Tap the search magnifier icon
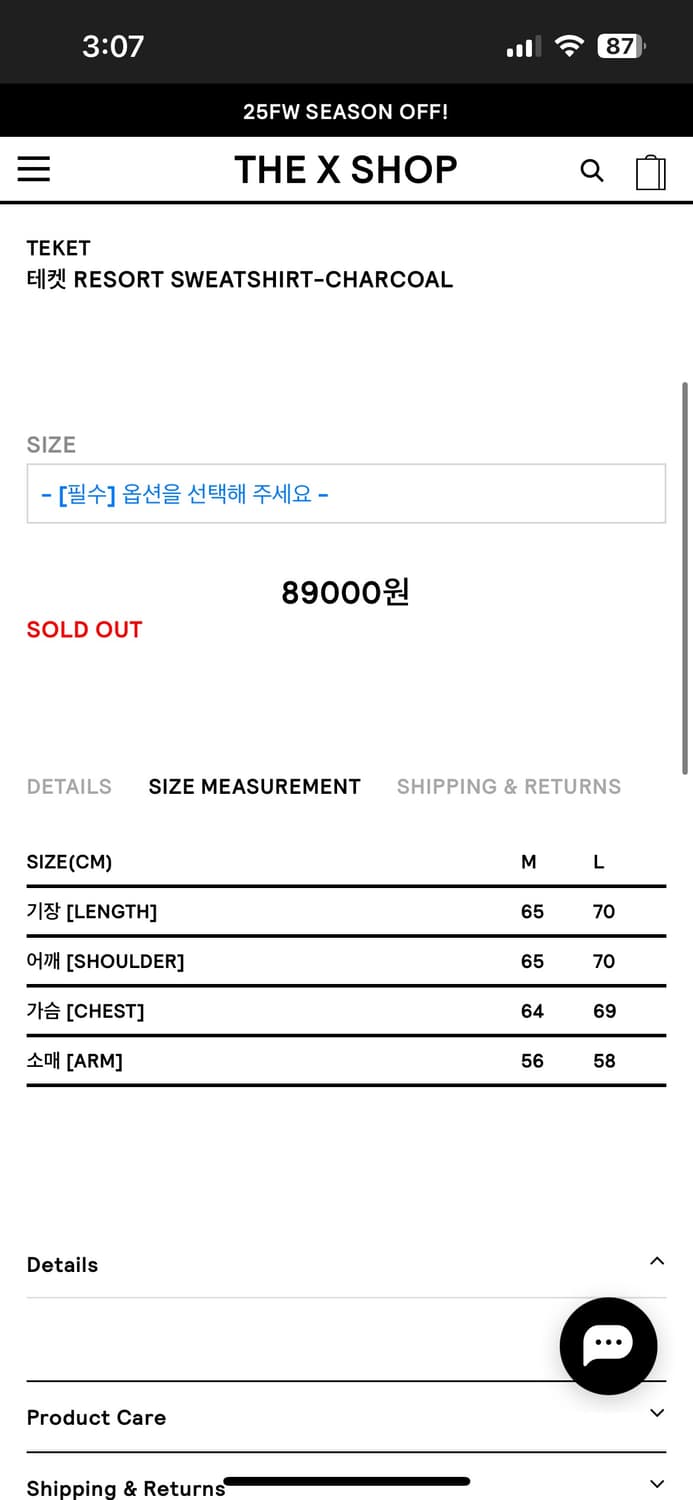Viewport: 693px width, 1500px height. tap(592, 171)
